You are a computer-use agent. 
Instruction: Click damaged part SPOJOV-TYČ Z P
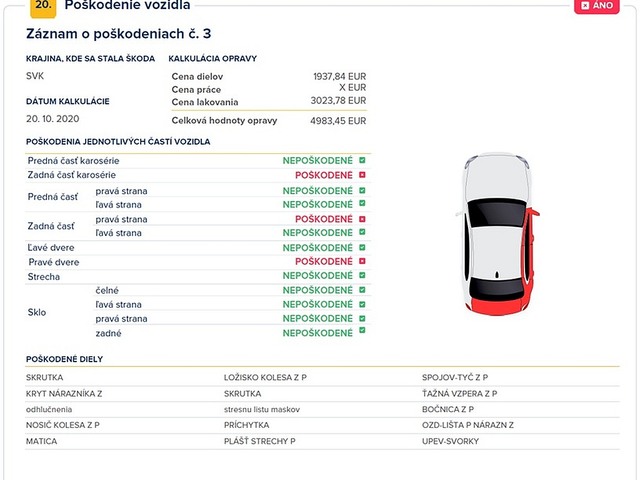[x=455, y=378]
